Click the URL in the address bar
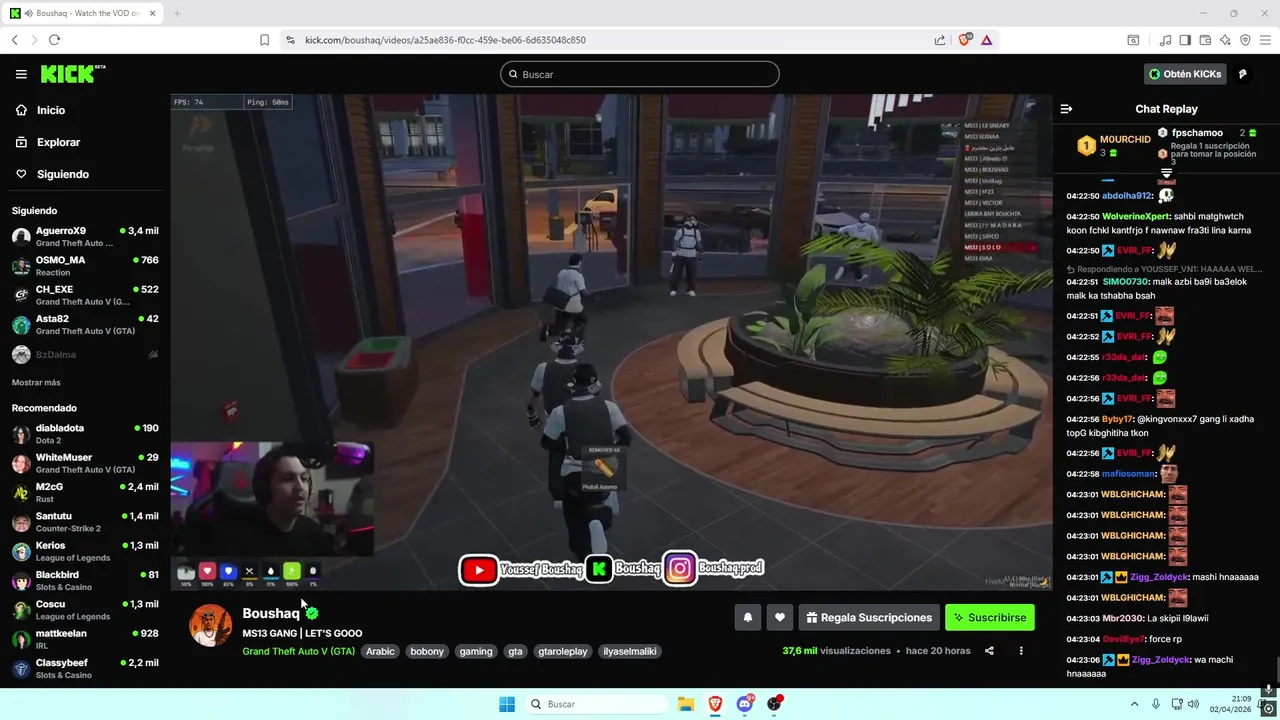The image size is (1280, 720). [445, 40]
